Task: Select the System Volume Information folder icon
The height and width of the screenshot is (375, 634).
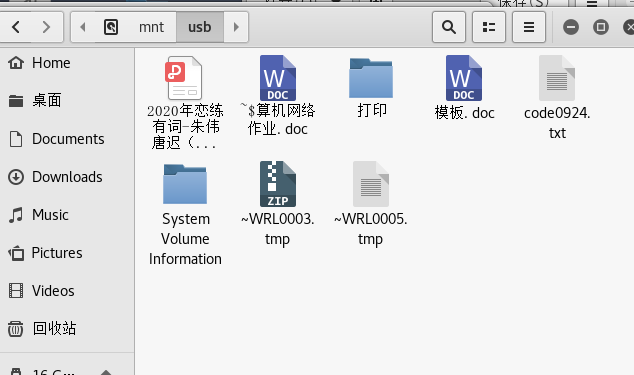Action: tap(185, 184)
